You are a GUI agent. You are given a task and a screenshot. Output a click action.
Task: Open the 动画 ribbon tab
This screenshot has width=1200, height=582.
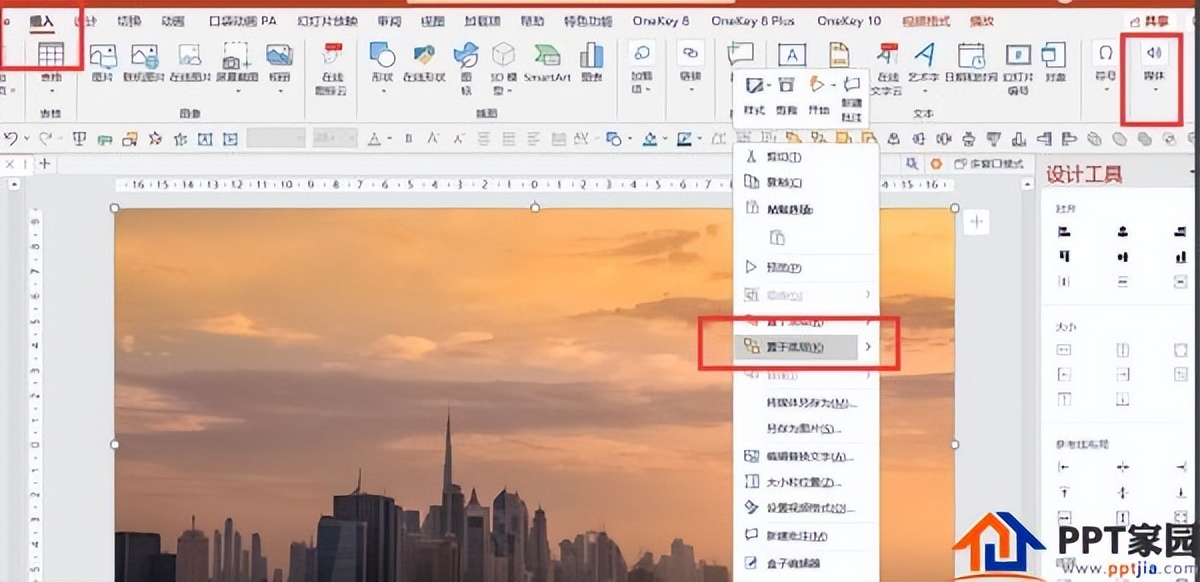pos(172,20)
